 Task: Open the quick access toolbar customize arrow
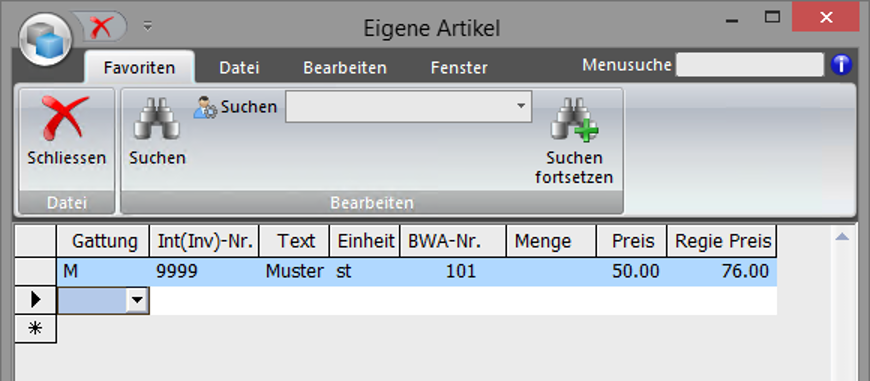[x=147, y=26]
